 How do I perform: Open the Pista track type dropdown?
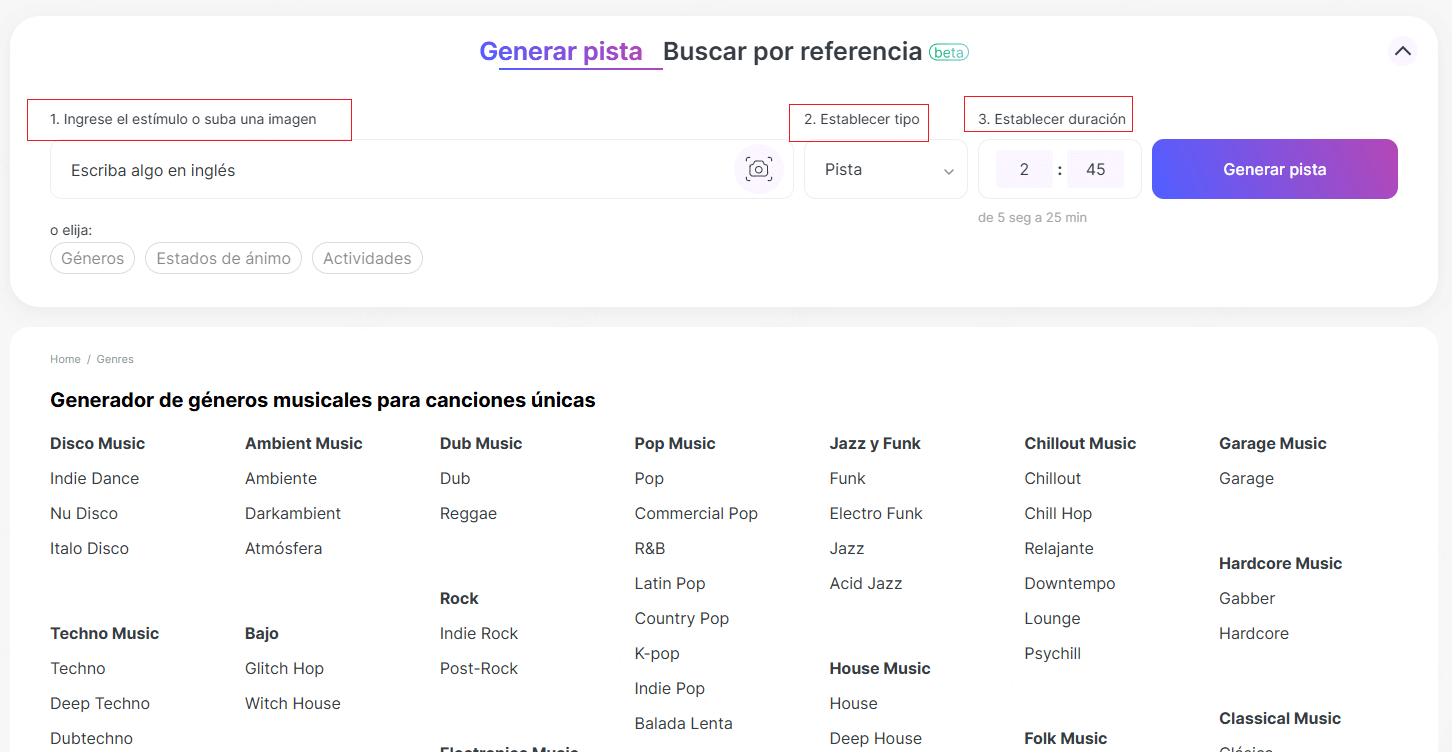click(x=885, y=169)
